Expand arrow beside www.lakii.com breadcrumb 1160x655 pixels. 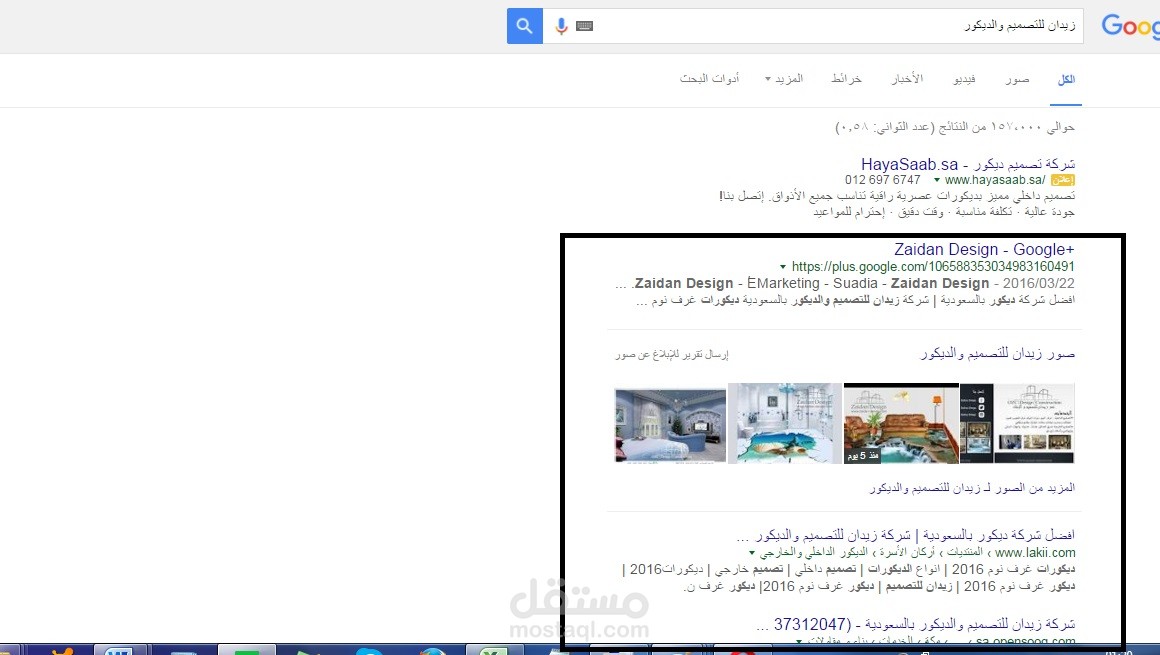tap(752, 553)
